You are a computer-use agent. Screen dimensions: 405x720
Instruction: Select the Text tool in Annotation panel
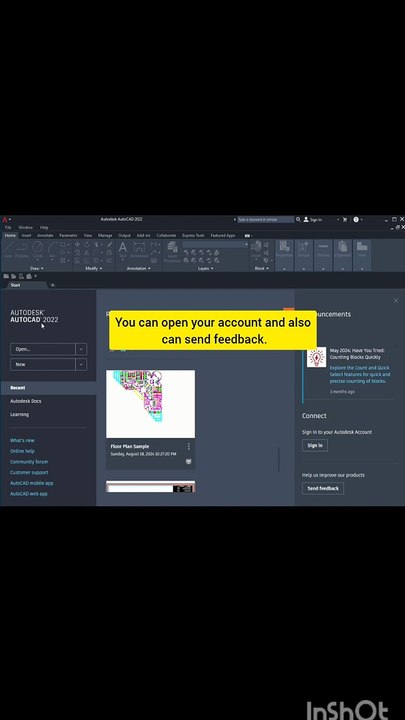(123, 250)
